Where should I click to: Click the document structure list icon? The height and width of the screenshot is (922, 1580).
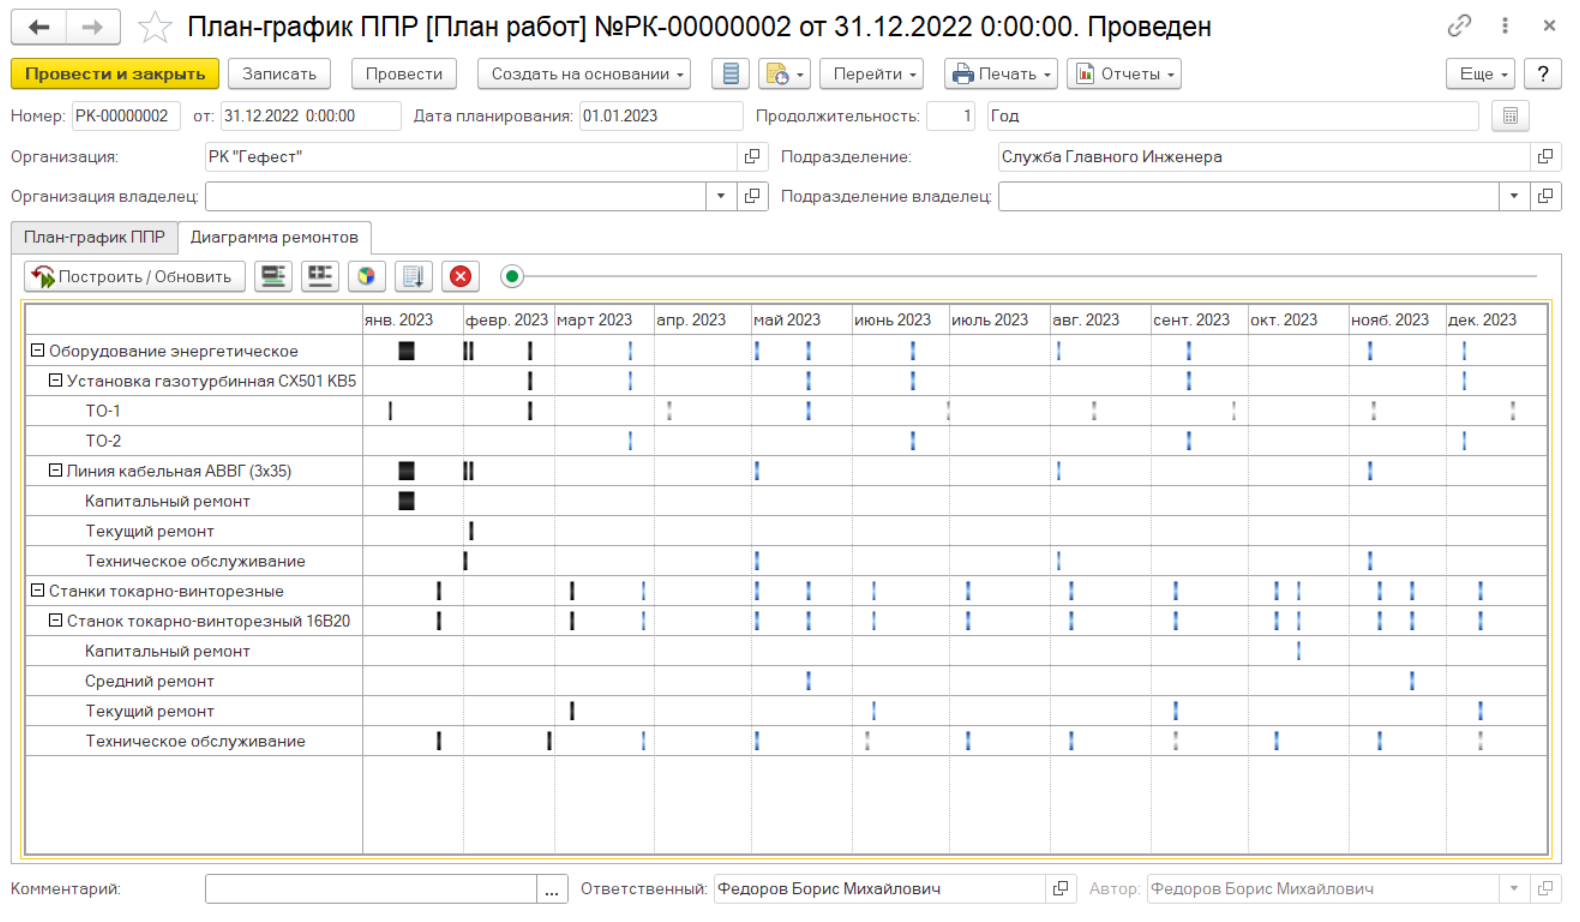click(731, 74)
